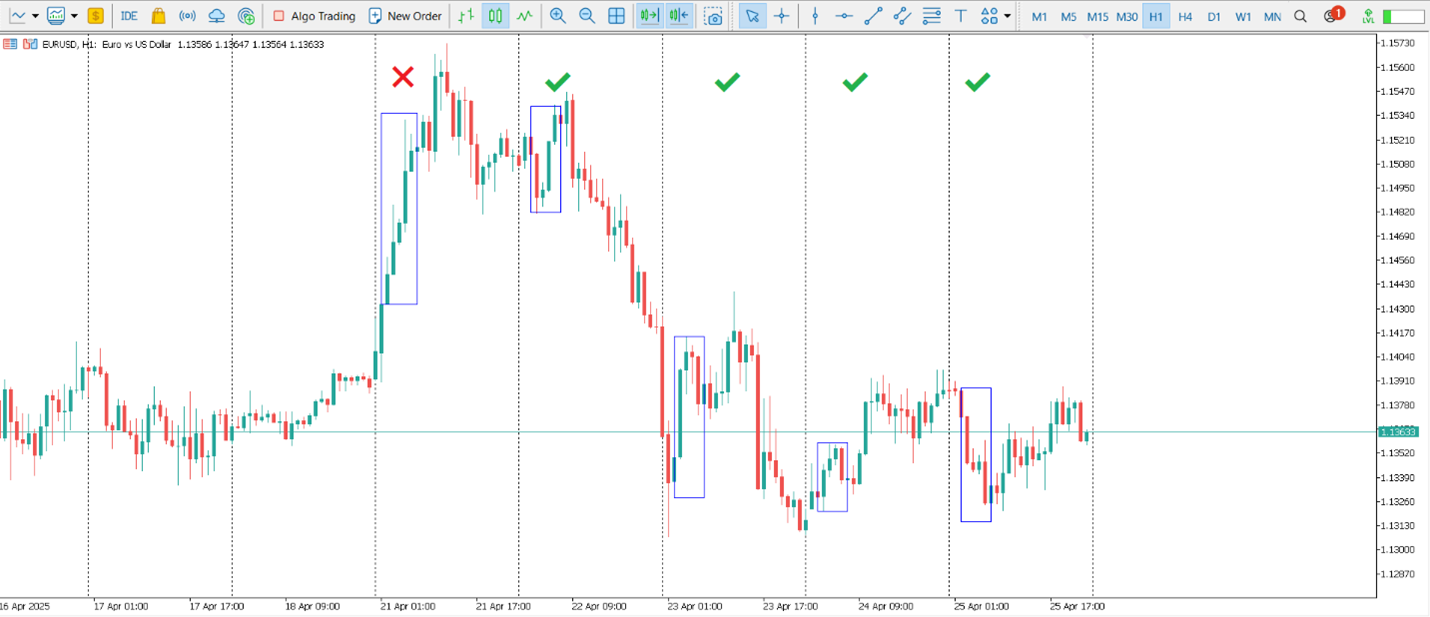The height and width of the screenshot is (617, 1430).
Task: Switch to the M15 timeframe
Action: point(1097,16)
